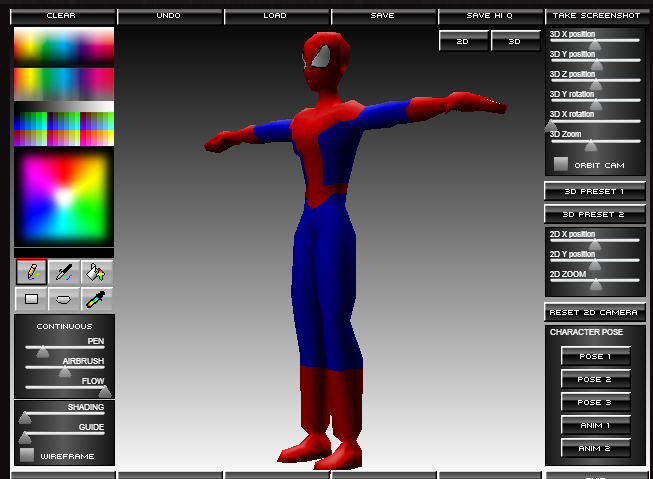Click the UNDO button

(169, 16)
